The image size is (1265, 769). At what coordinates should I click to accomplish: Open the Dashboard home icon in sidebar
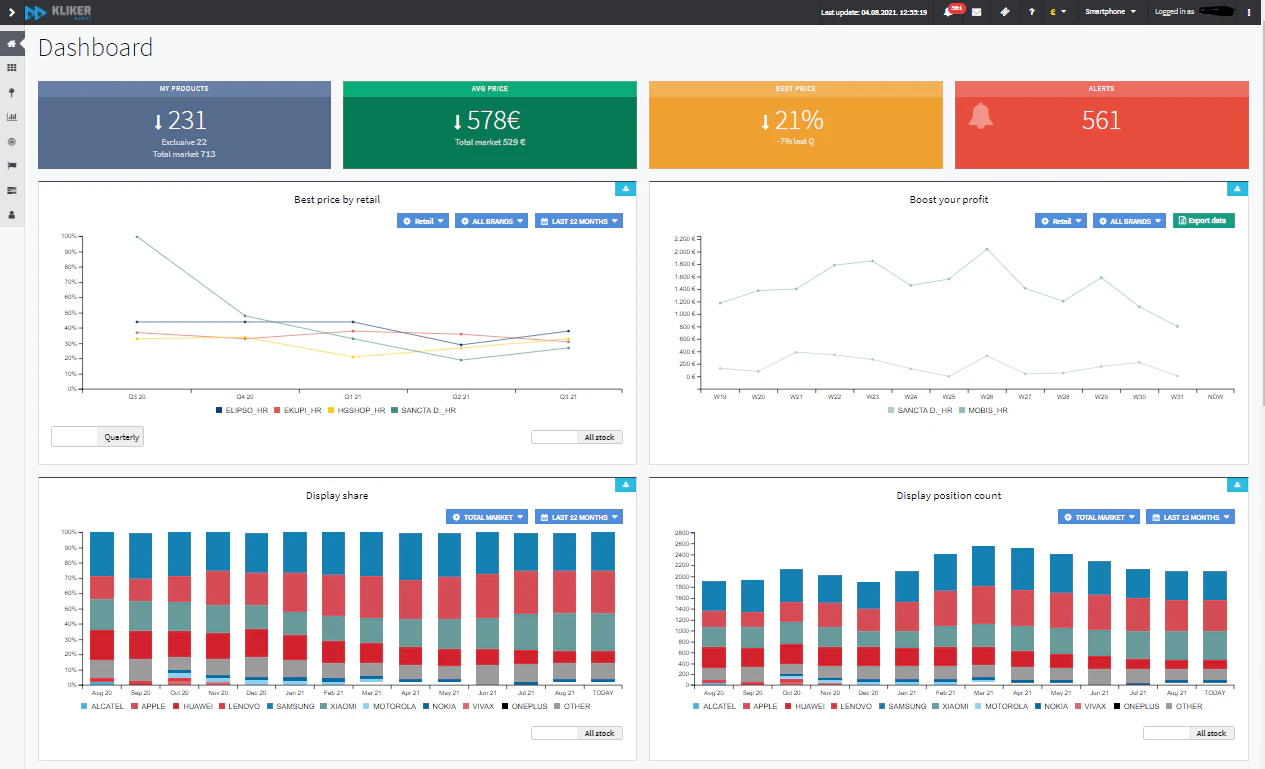pyautogui.click(x=13, y=43)
